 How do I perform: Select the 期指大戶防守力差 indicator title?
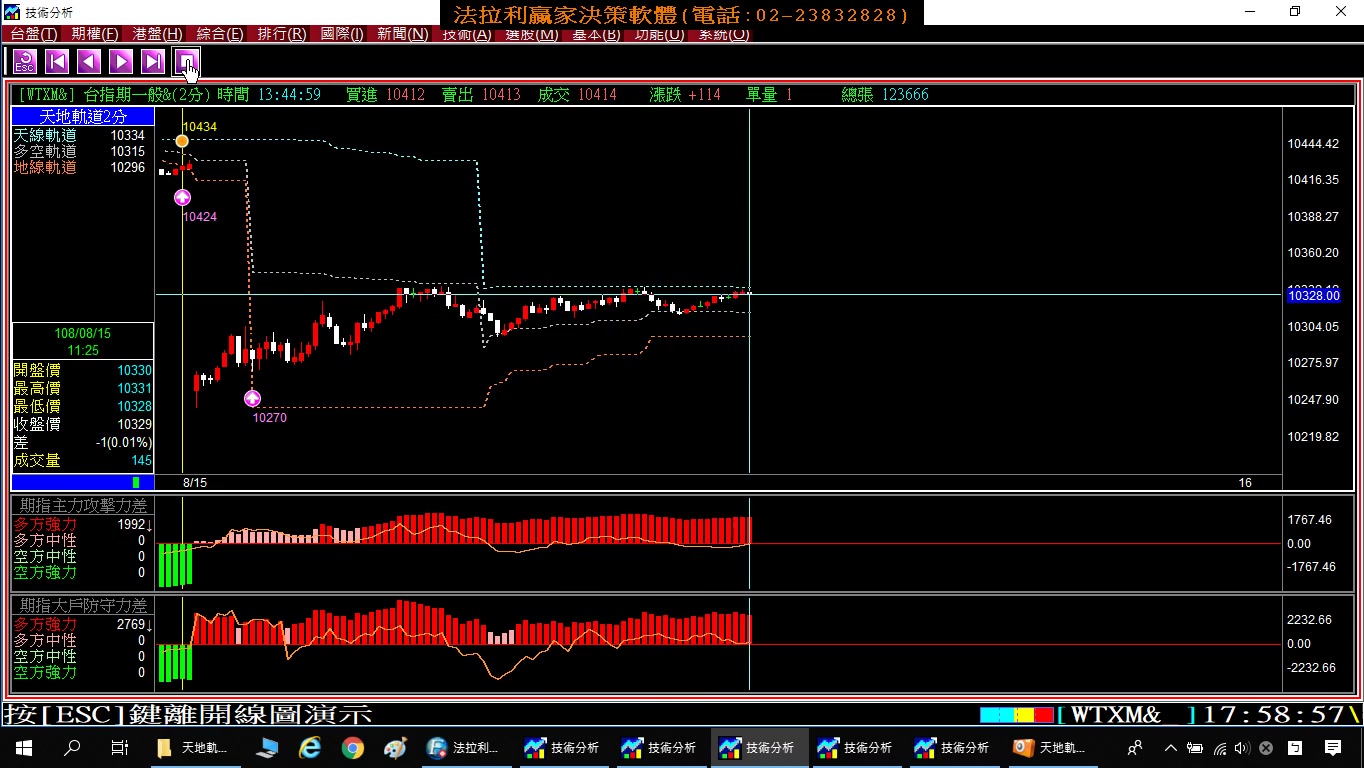pos(83,606)
